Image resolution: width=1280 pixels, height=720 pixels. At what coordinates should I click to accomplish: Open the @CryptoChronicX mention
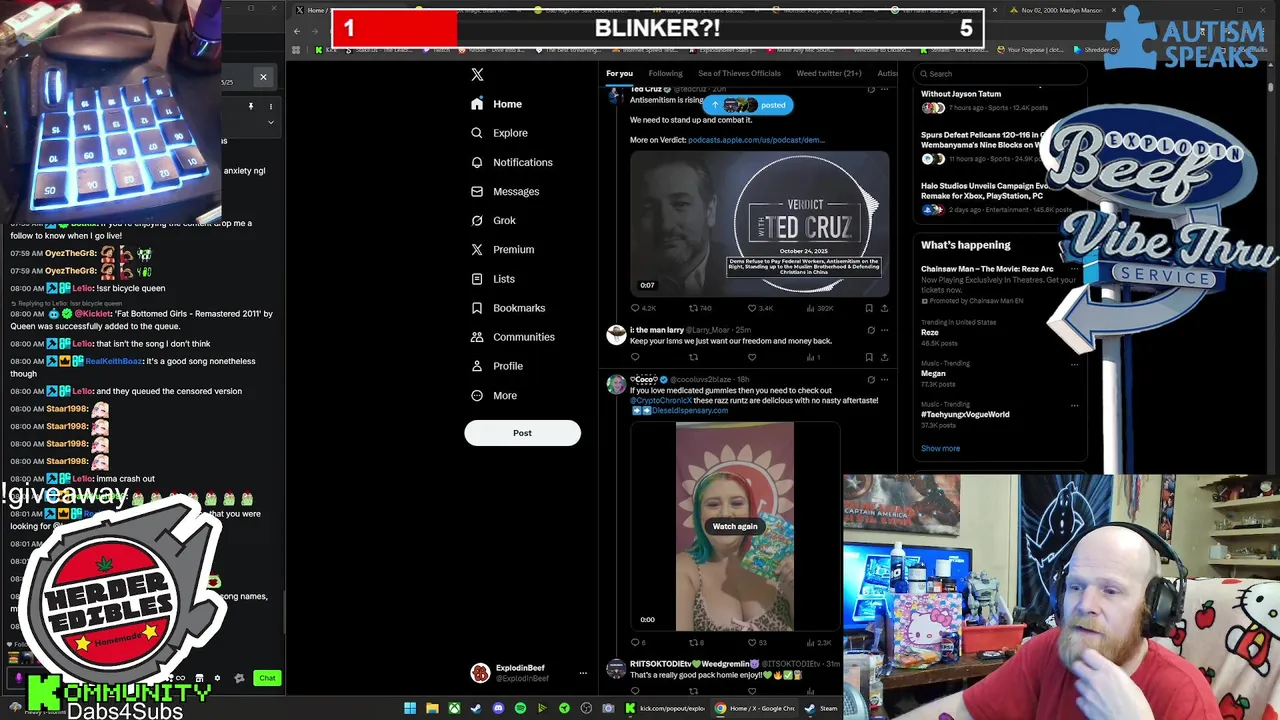[661, 400]
